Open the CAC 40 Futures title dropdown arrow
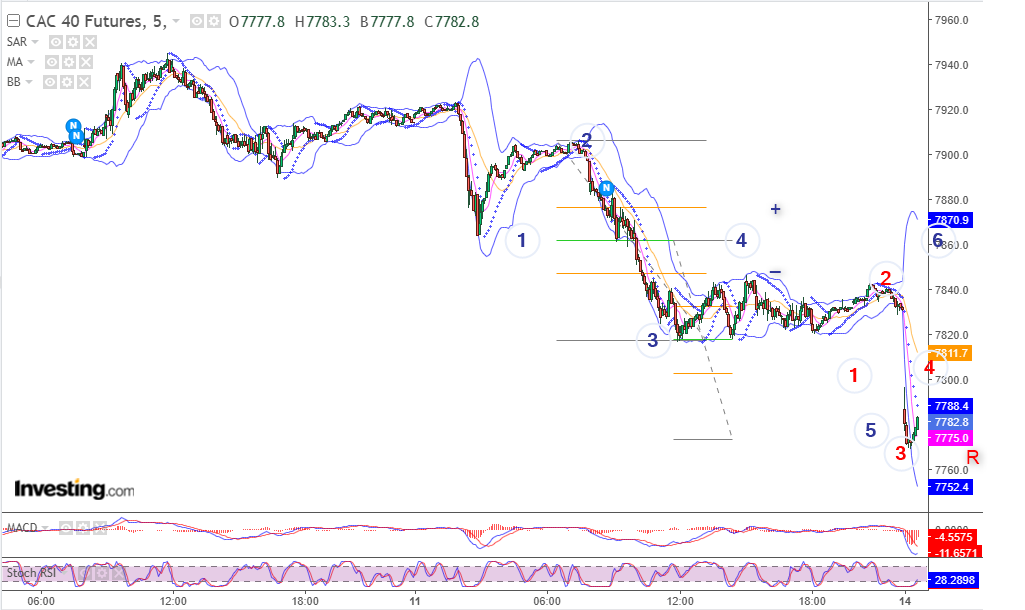The width and height of the screenshot is (1025, 610). (176, 22)
